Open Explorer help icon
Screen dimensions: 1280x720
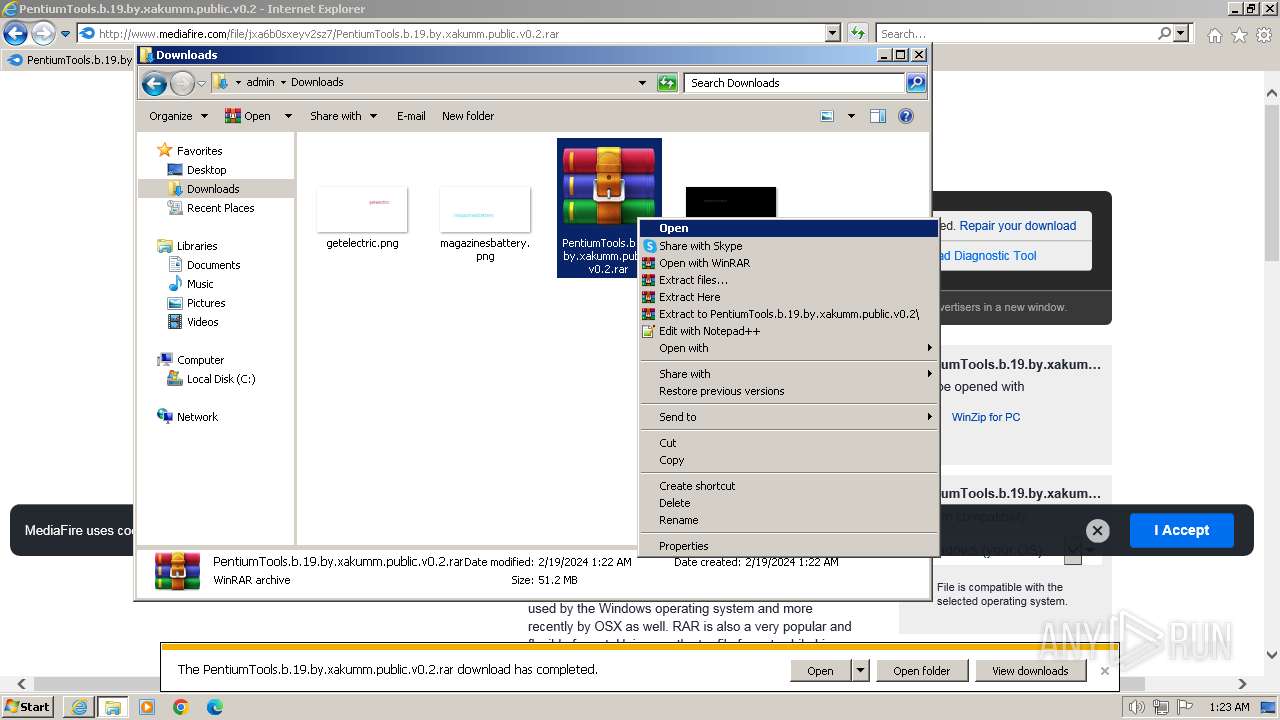point(906,116)
